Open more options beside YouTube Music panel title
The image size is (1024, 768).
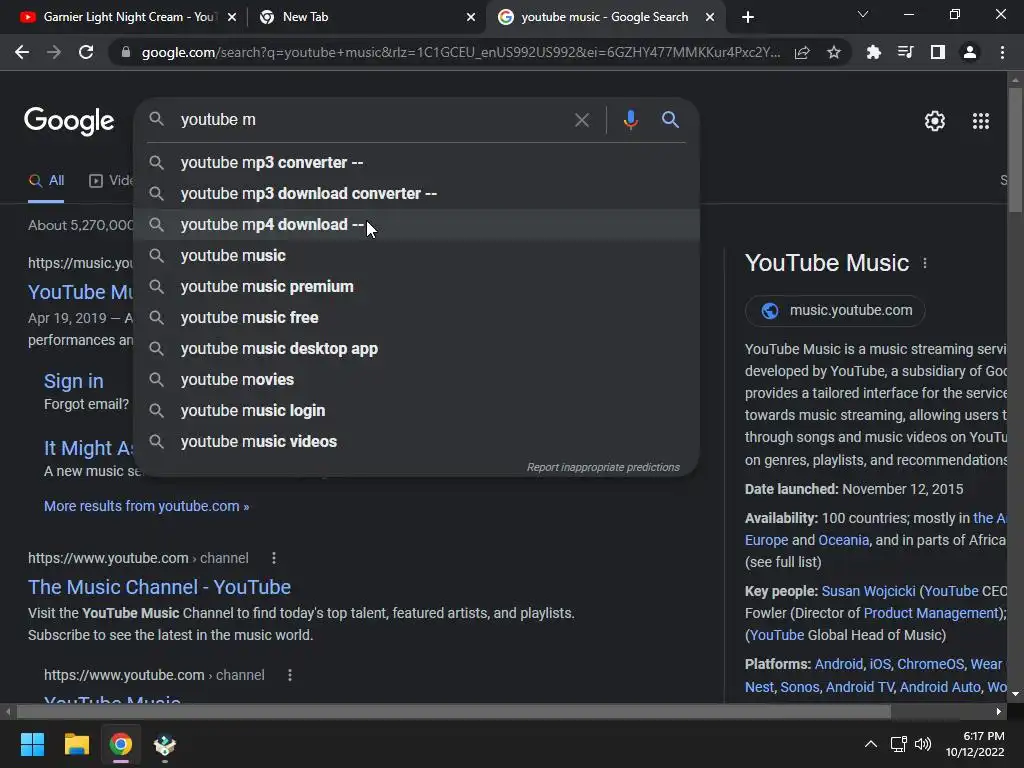coord(924,263)
